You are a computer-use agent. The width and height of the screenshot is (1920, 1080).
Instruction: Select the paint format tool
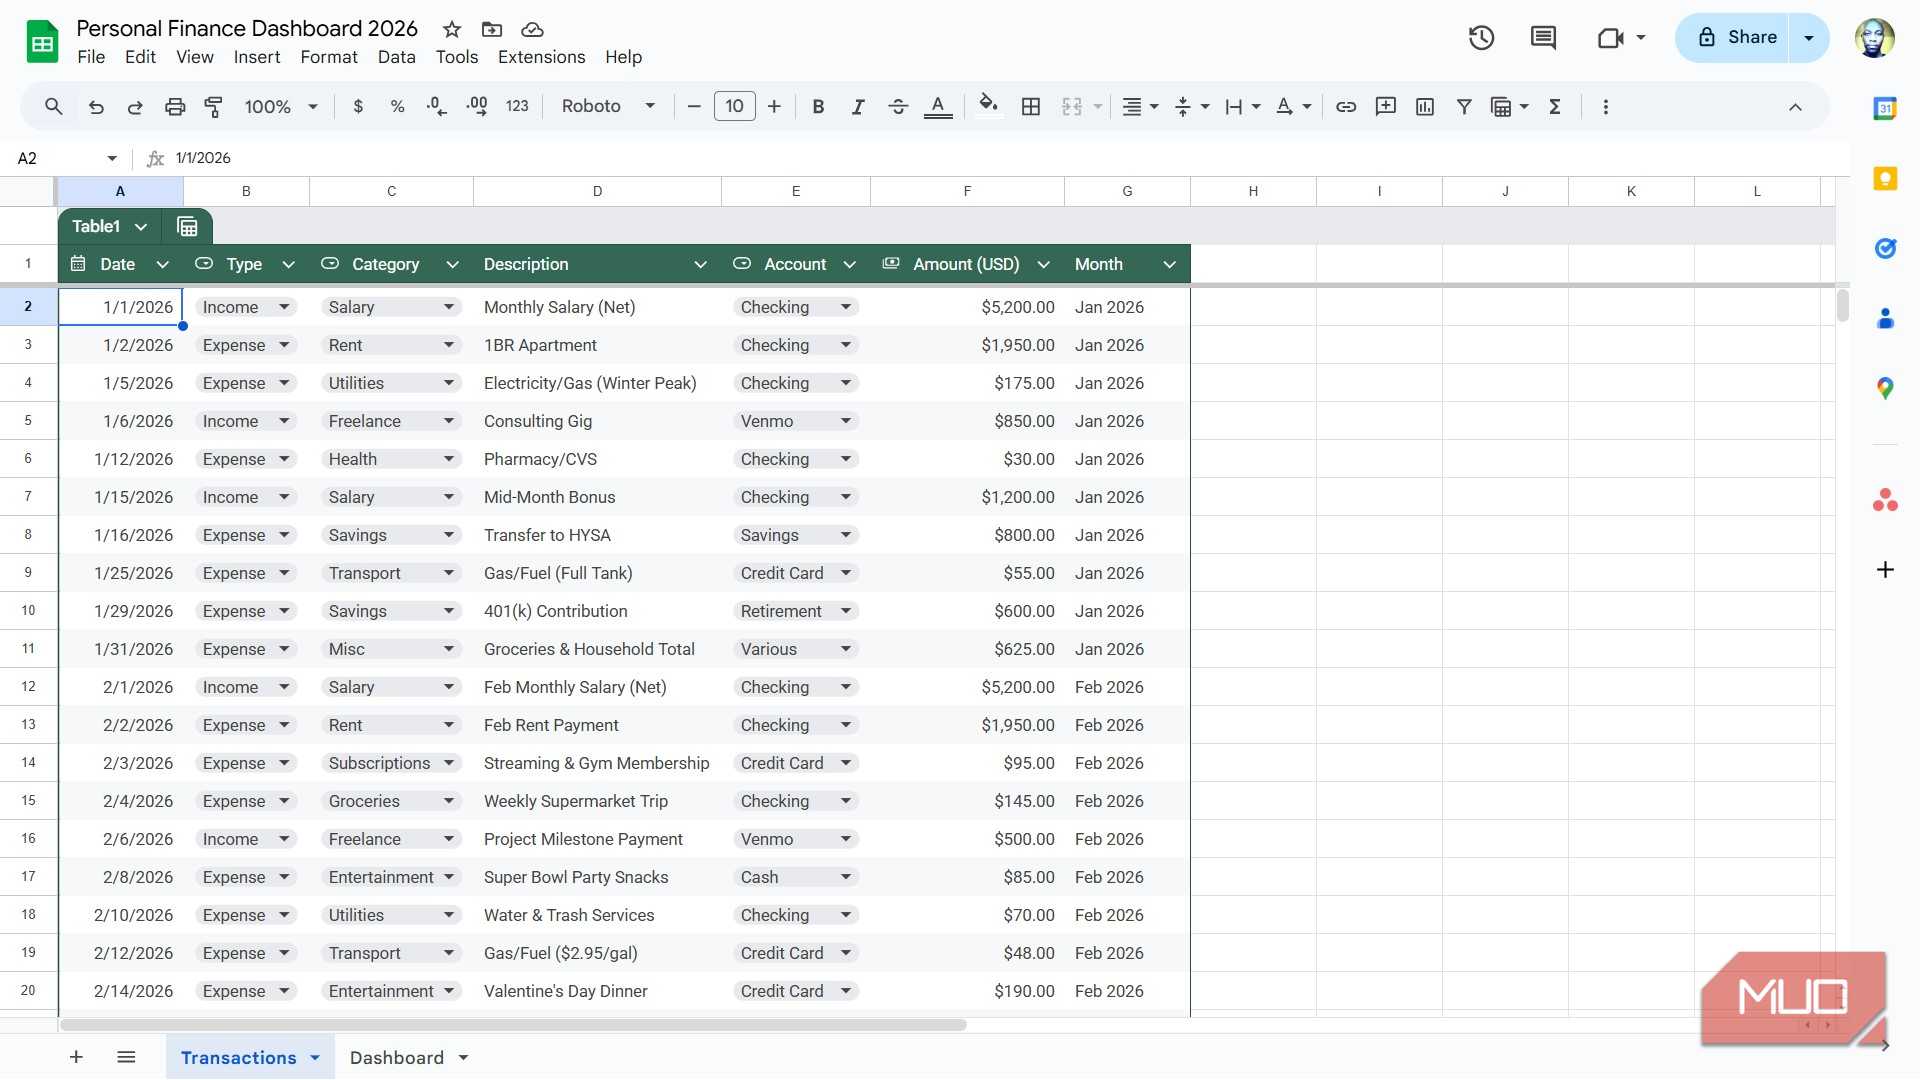(213, 106)
